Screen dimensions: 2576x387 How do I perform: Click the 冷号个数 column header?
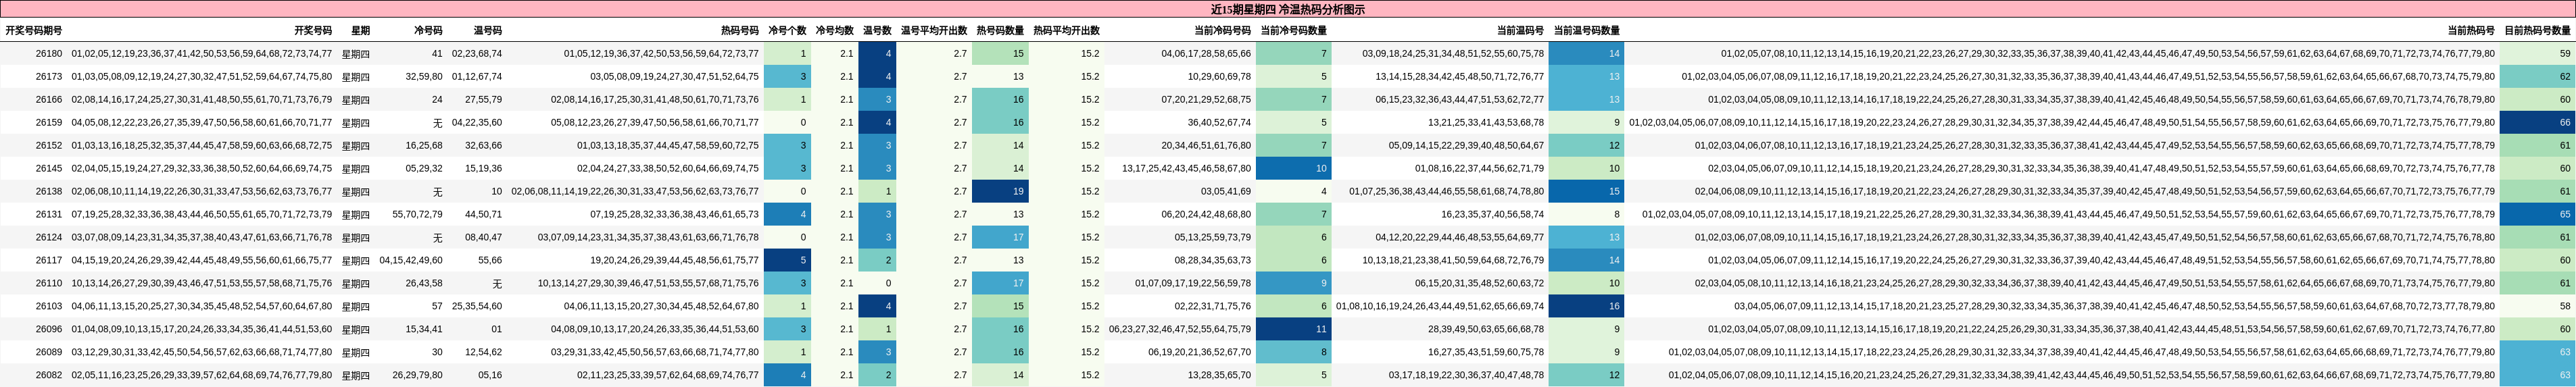(787, 31)
